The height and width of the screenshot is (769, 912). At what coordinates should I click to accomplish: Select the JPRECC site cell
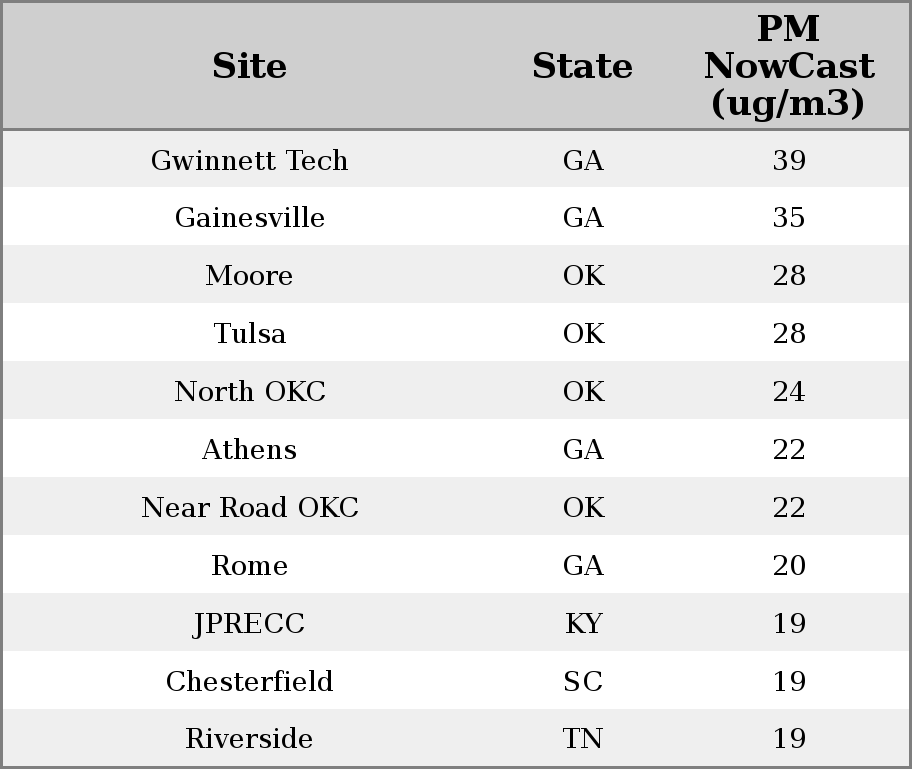click(249, 624)
